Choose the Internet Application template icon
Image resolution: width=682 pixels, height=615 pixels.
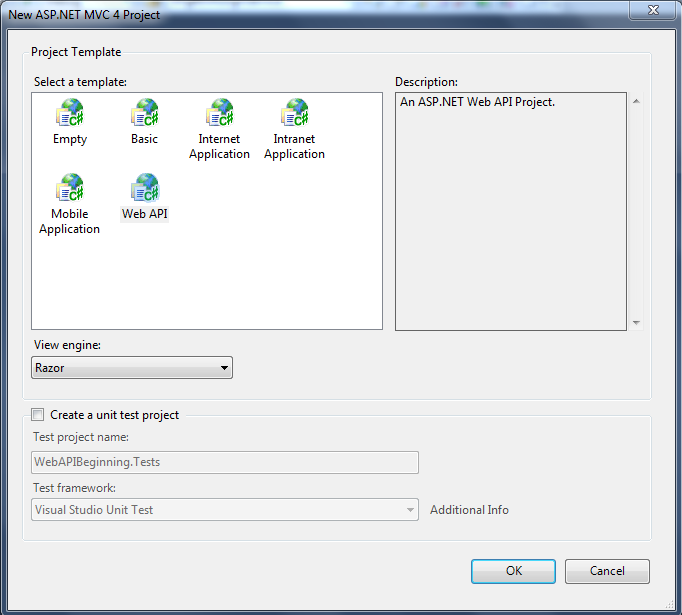[x=220, y=112]
